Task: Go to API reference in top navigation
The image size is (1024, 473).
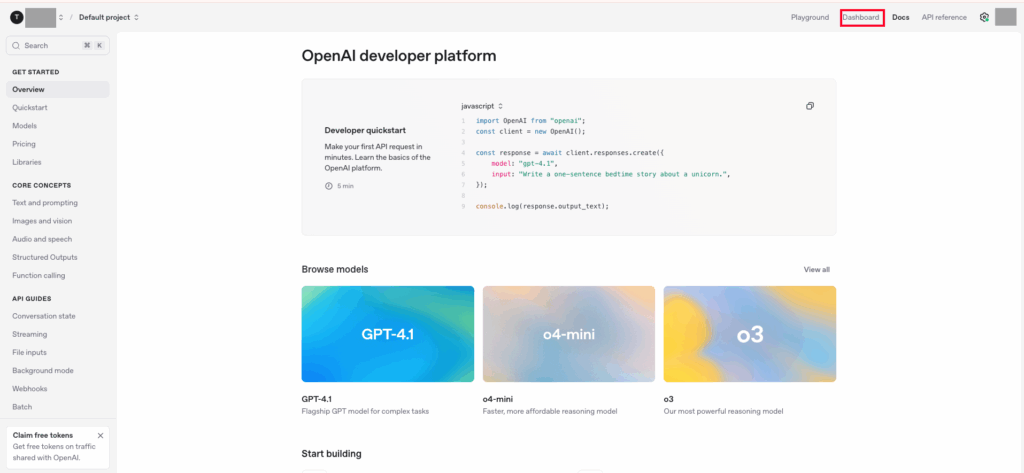Action: pyautogui.click(x=944, y=17)
